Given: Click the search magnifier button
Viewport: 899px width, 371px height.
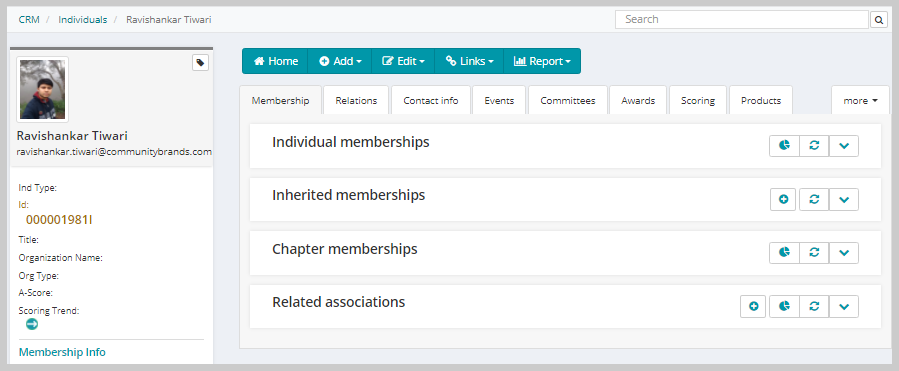Looking at the screenshot, I should [x=878, y=20].
